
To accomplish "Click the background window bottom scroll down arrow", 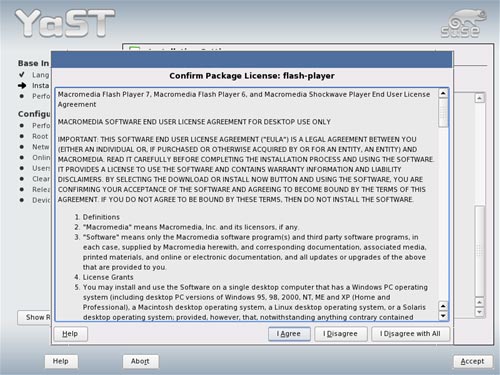I will click(479, 312).
